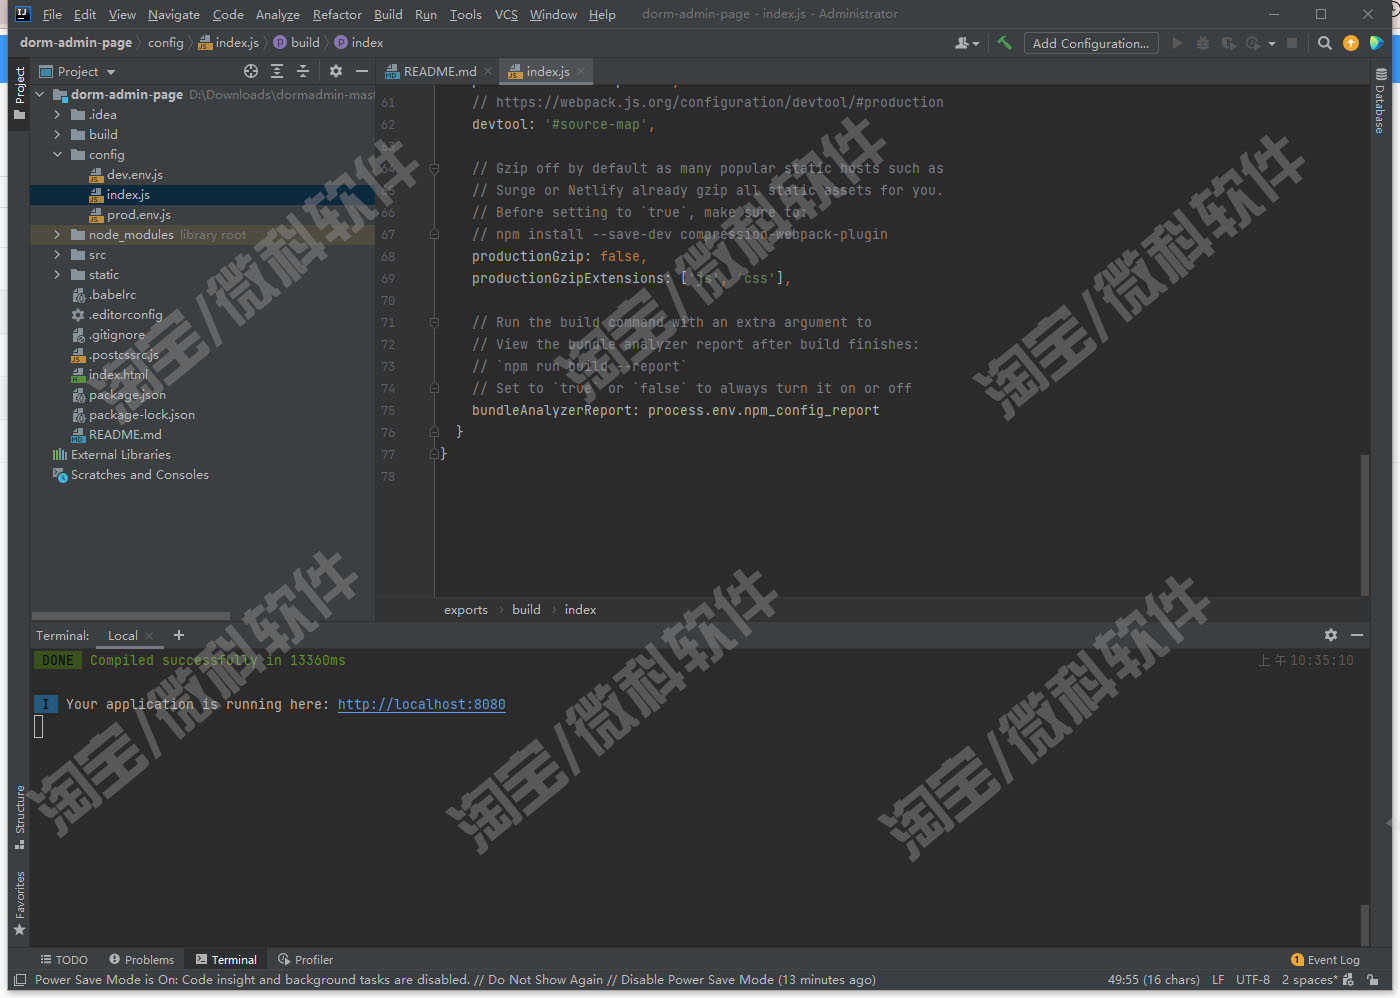This screenshot has width=1400, height=998.
Task: Open the user account icon menu
Action: coord(966,43)
